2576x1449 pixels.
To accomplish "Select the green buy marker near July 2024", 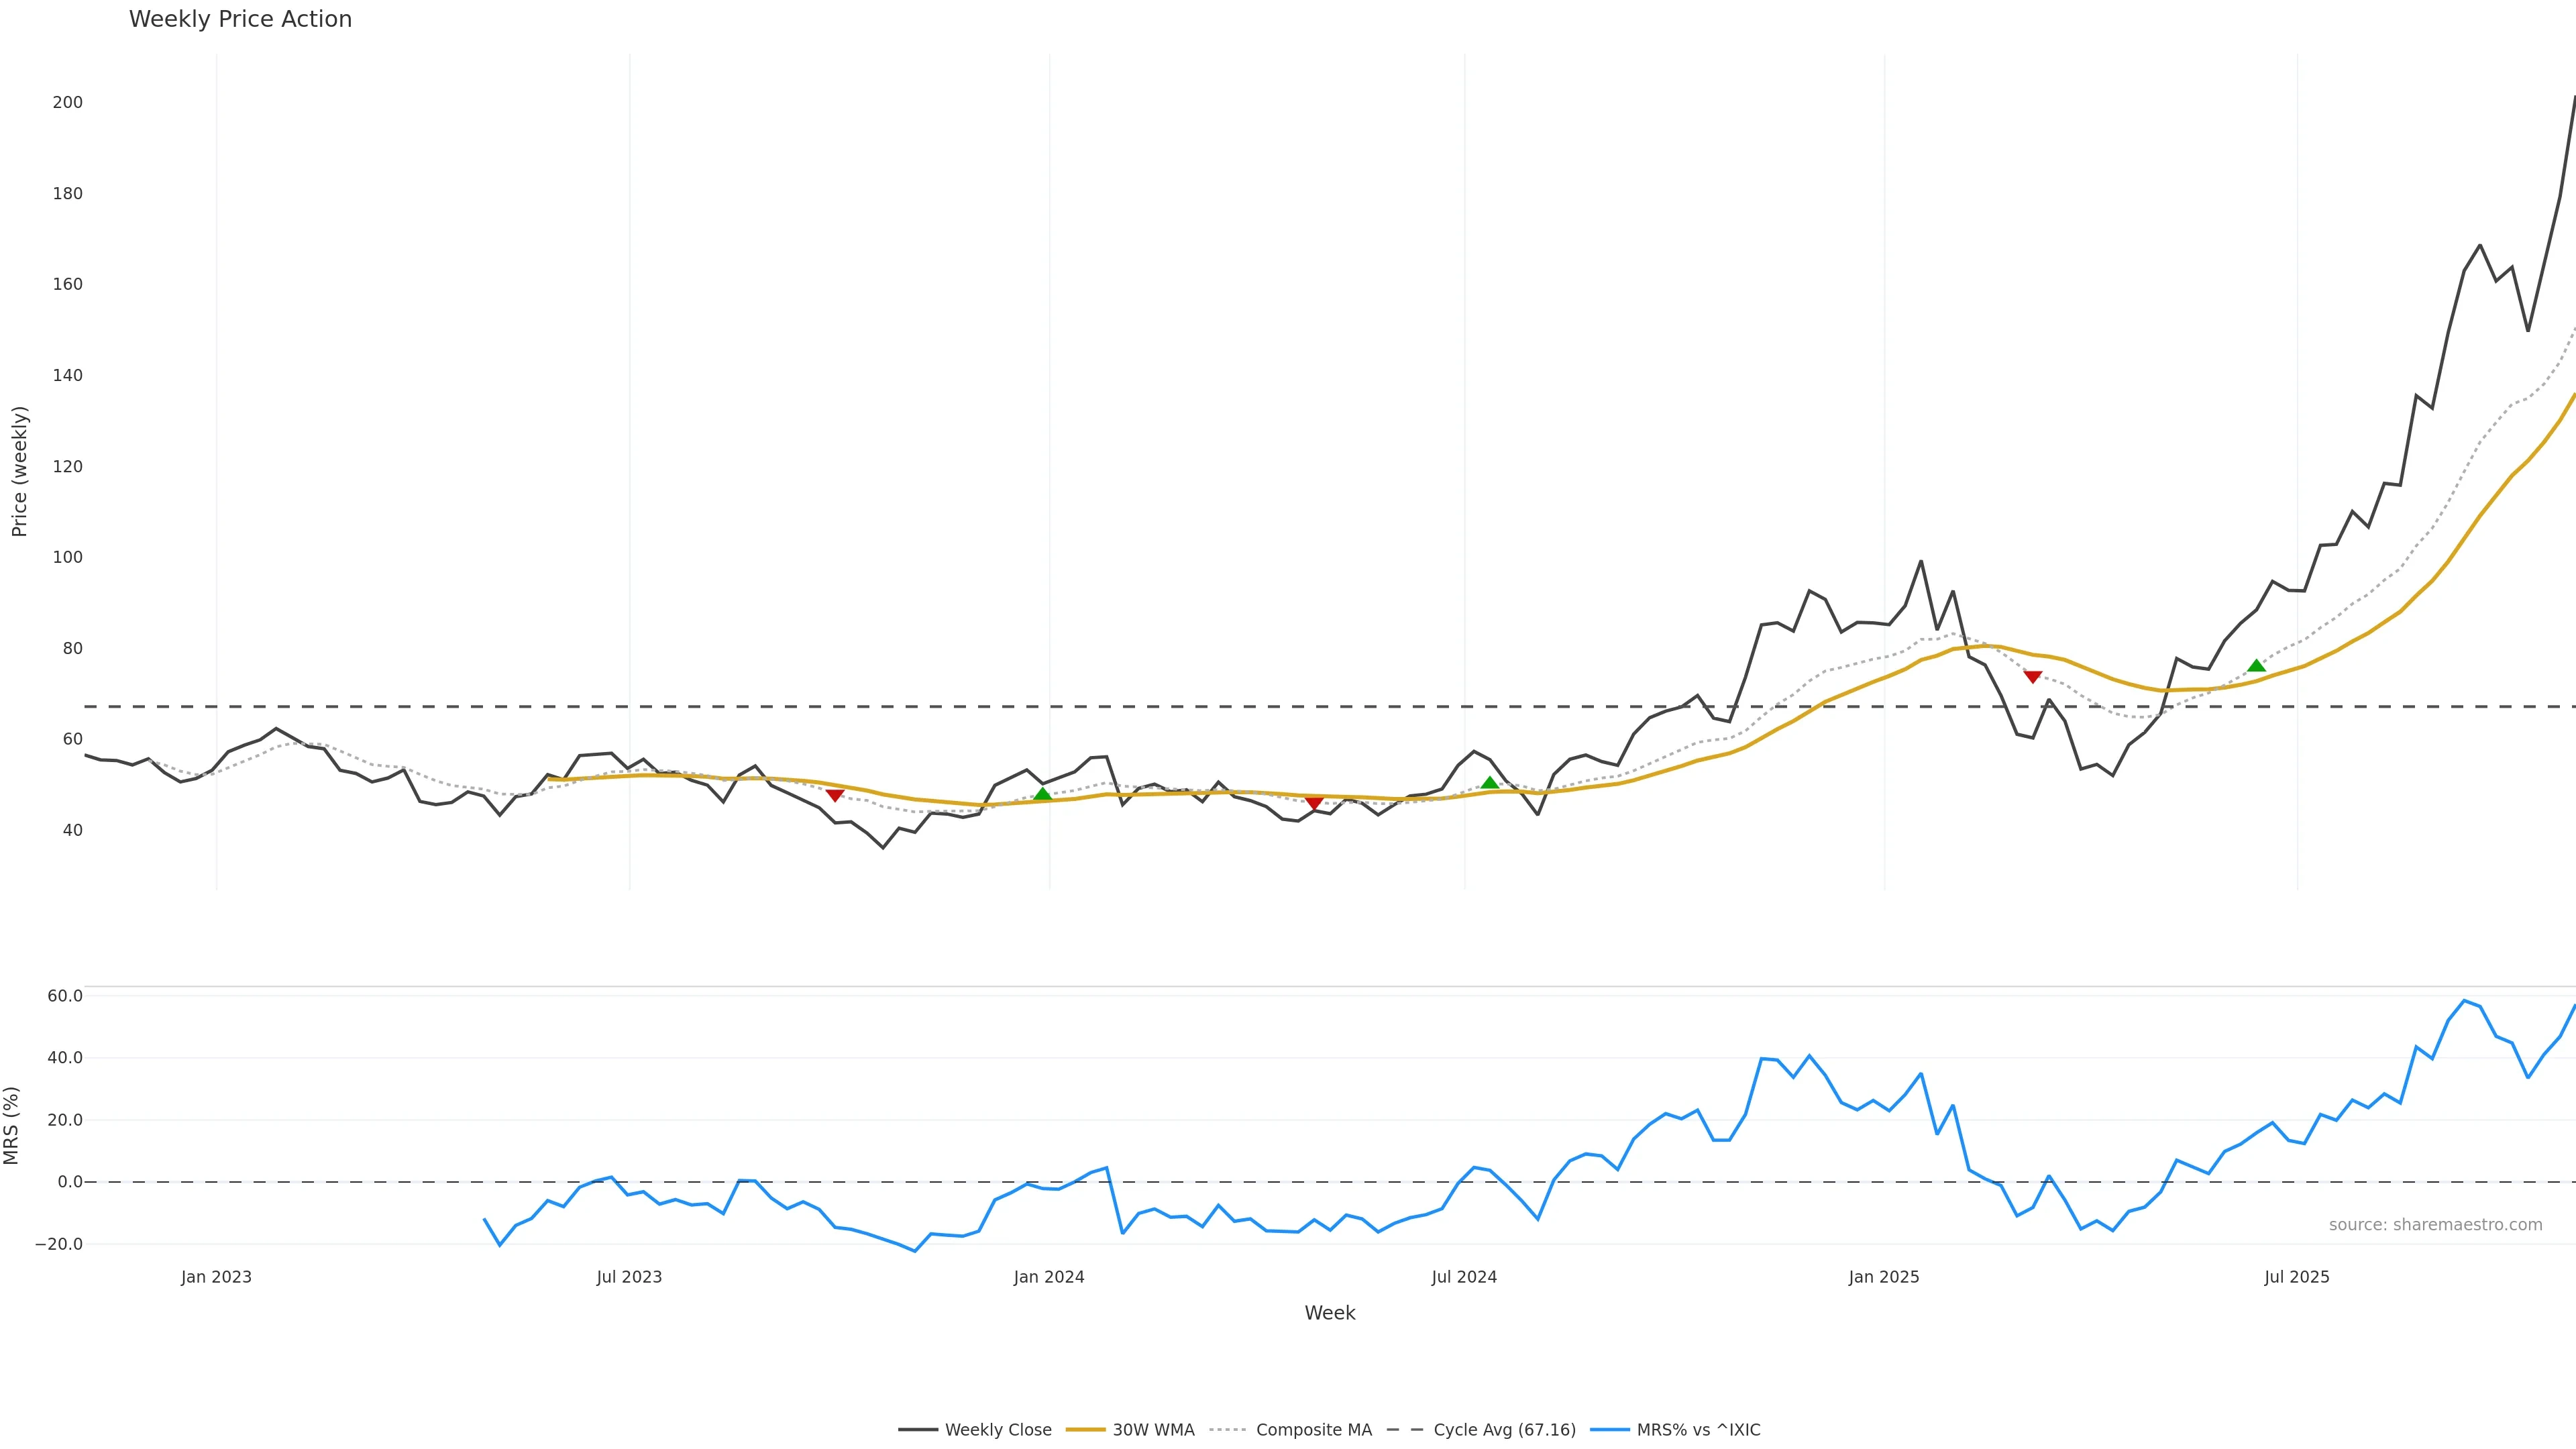I will [1489, 783].
